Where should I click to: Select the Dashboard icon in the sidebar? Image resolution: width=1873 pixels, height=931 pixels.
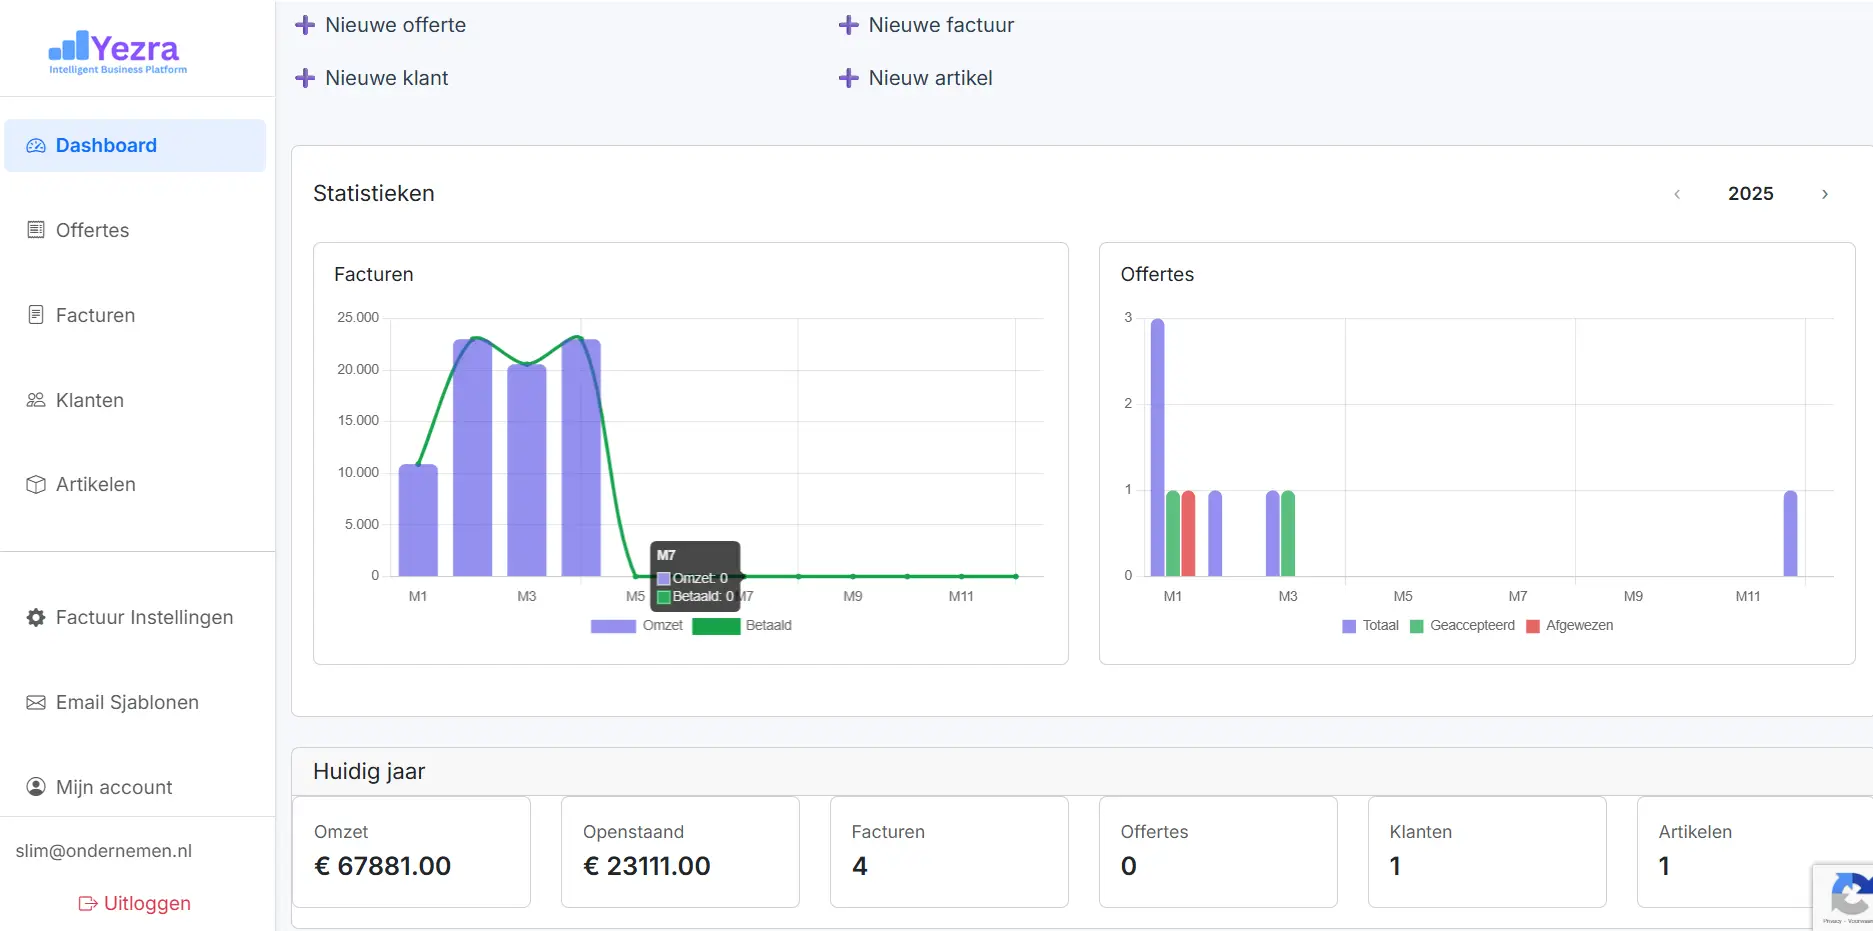click(35, 145)
